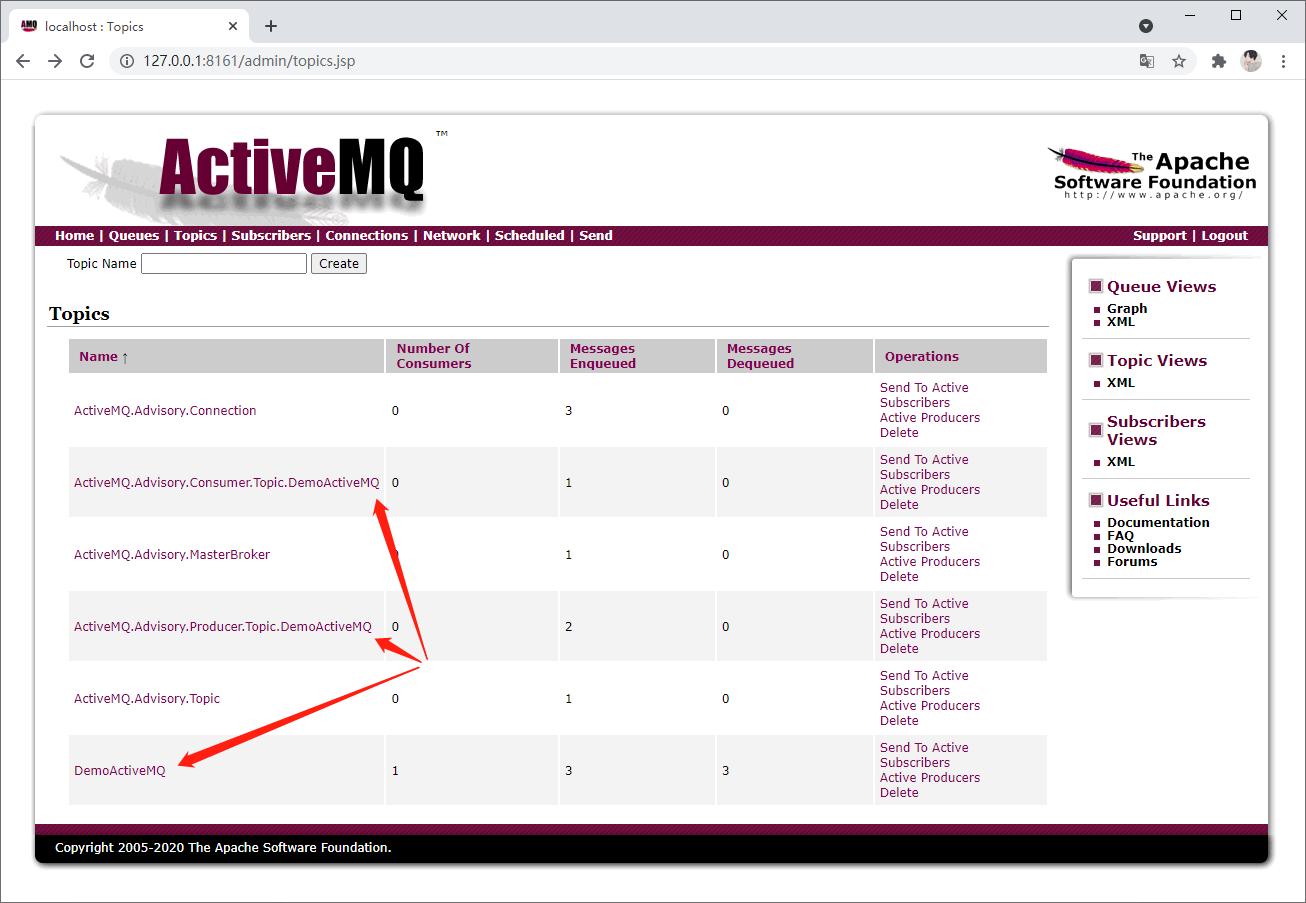Open the Send page in navigation

click(596, 236)
